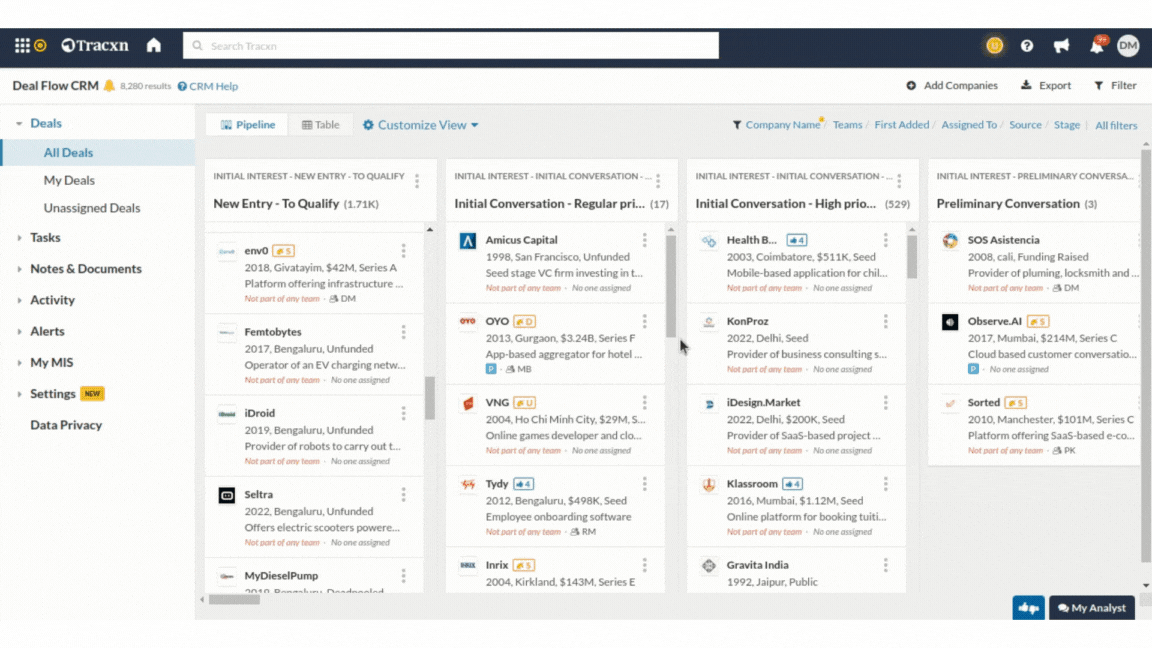Image resolution: width=1152 pixels, height=648 pixels.
Task: Click three-dot menu on env0 card
Action: pos(404,251)
